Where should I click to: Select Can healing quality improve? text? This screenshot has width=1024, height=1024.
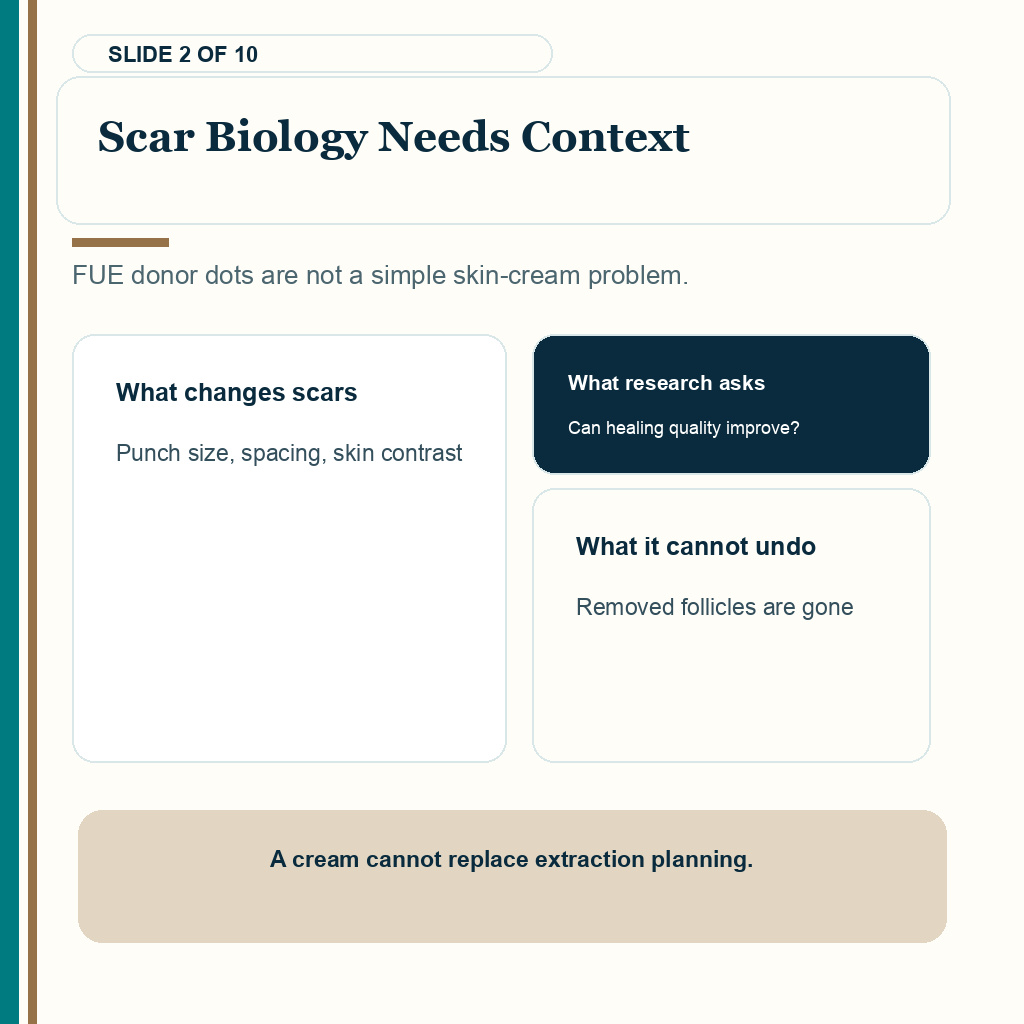click(683, 428)
